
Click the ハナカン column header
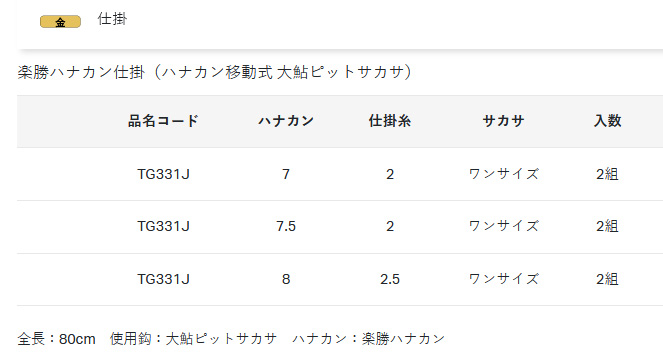click(x=286, y=121)
